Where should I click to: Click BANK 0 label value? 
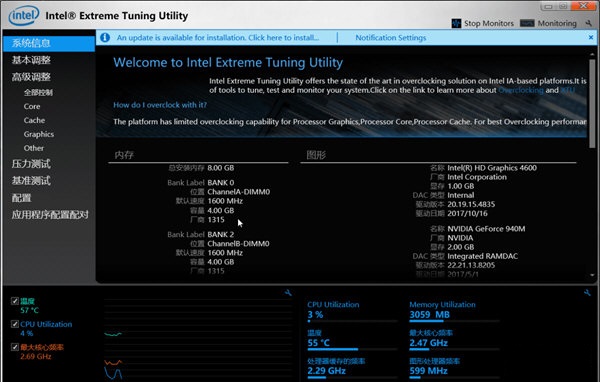221,183
